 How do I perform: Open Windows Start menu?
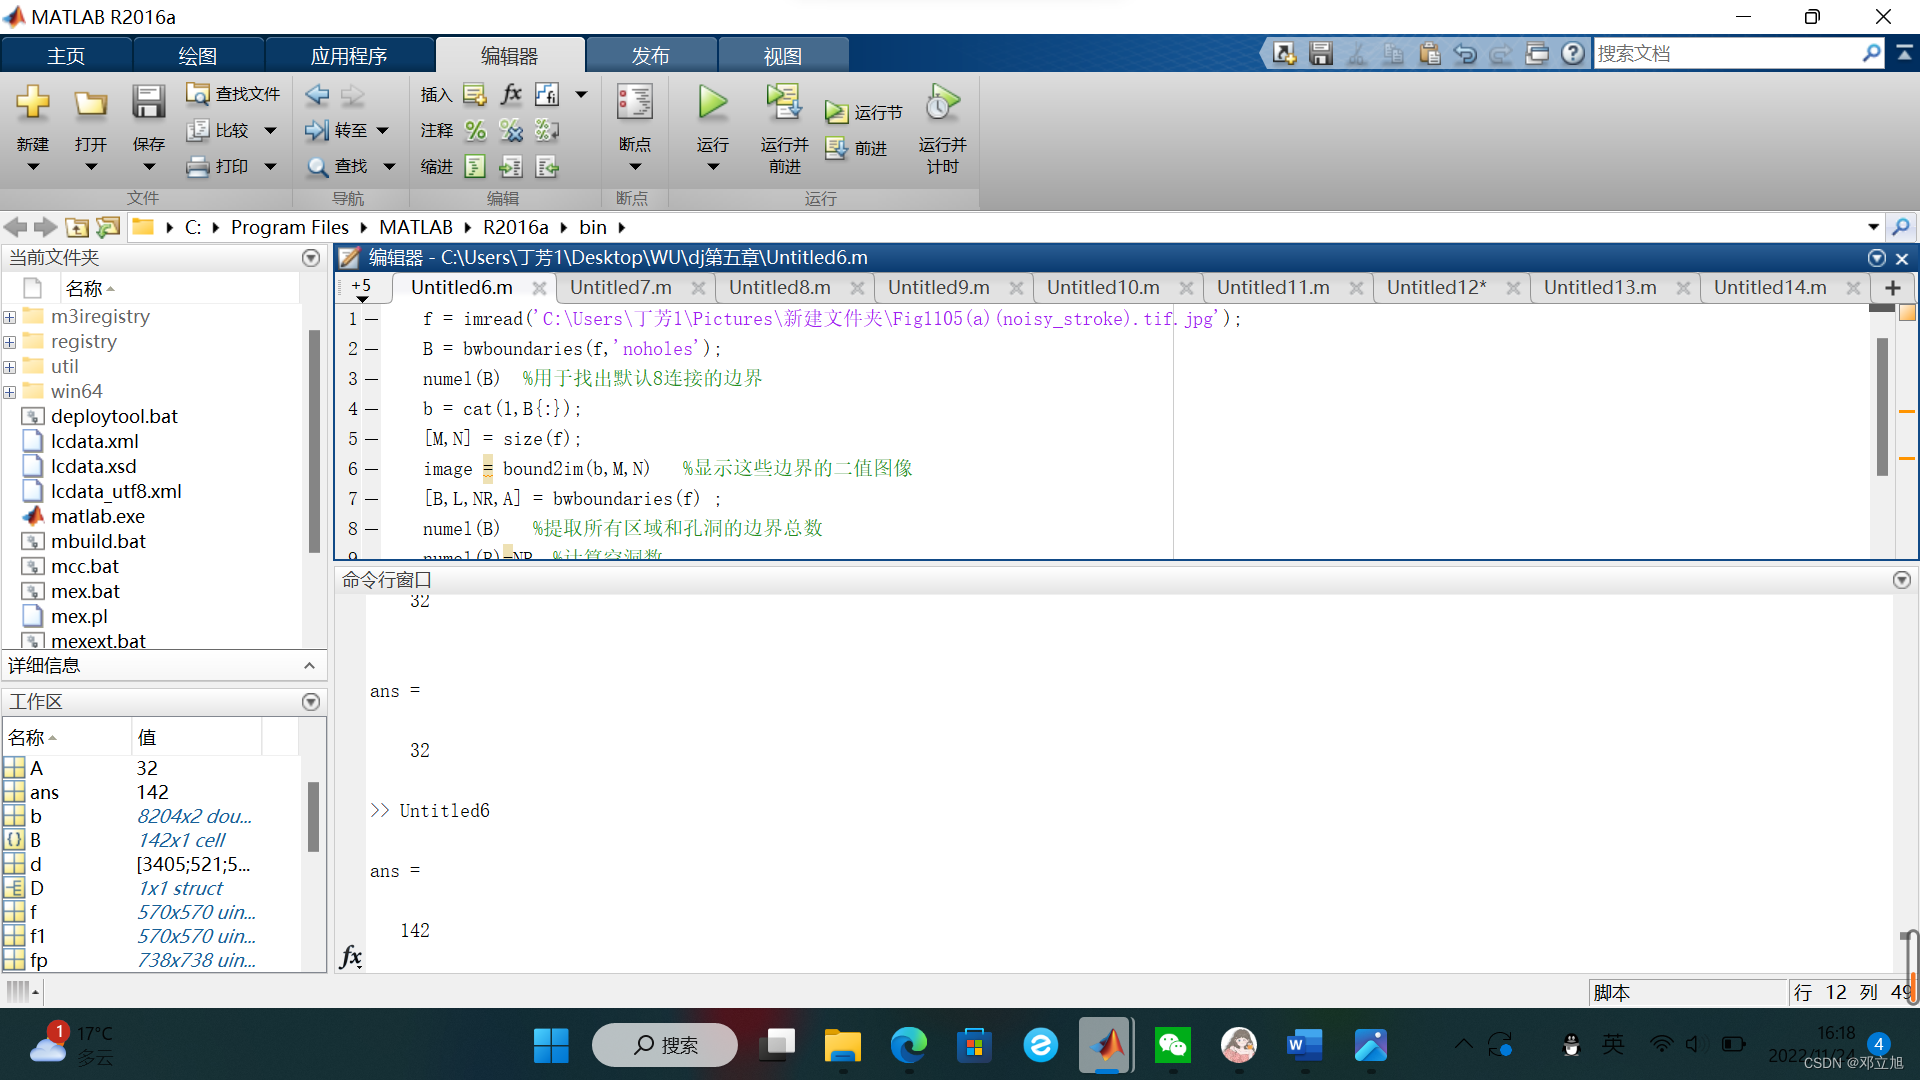click(x=551, y=1045)
